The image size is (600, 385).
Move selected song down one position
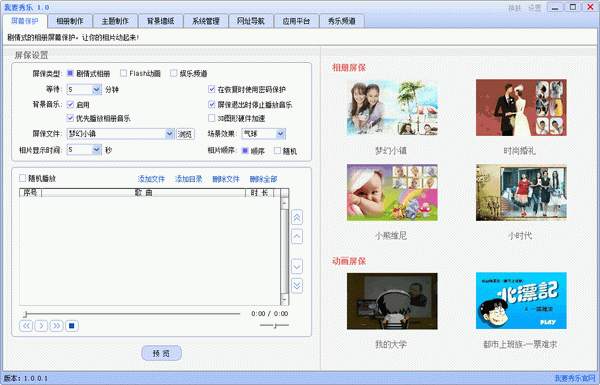[x=297, y=266]
